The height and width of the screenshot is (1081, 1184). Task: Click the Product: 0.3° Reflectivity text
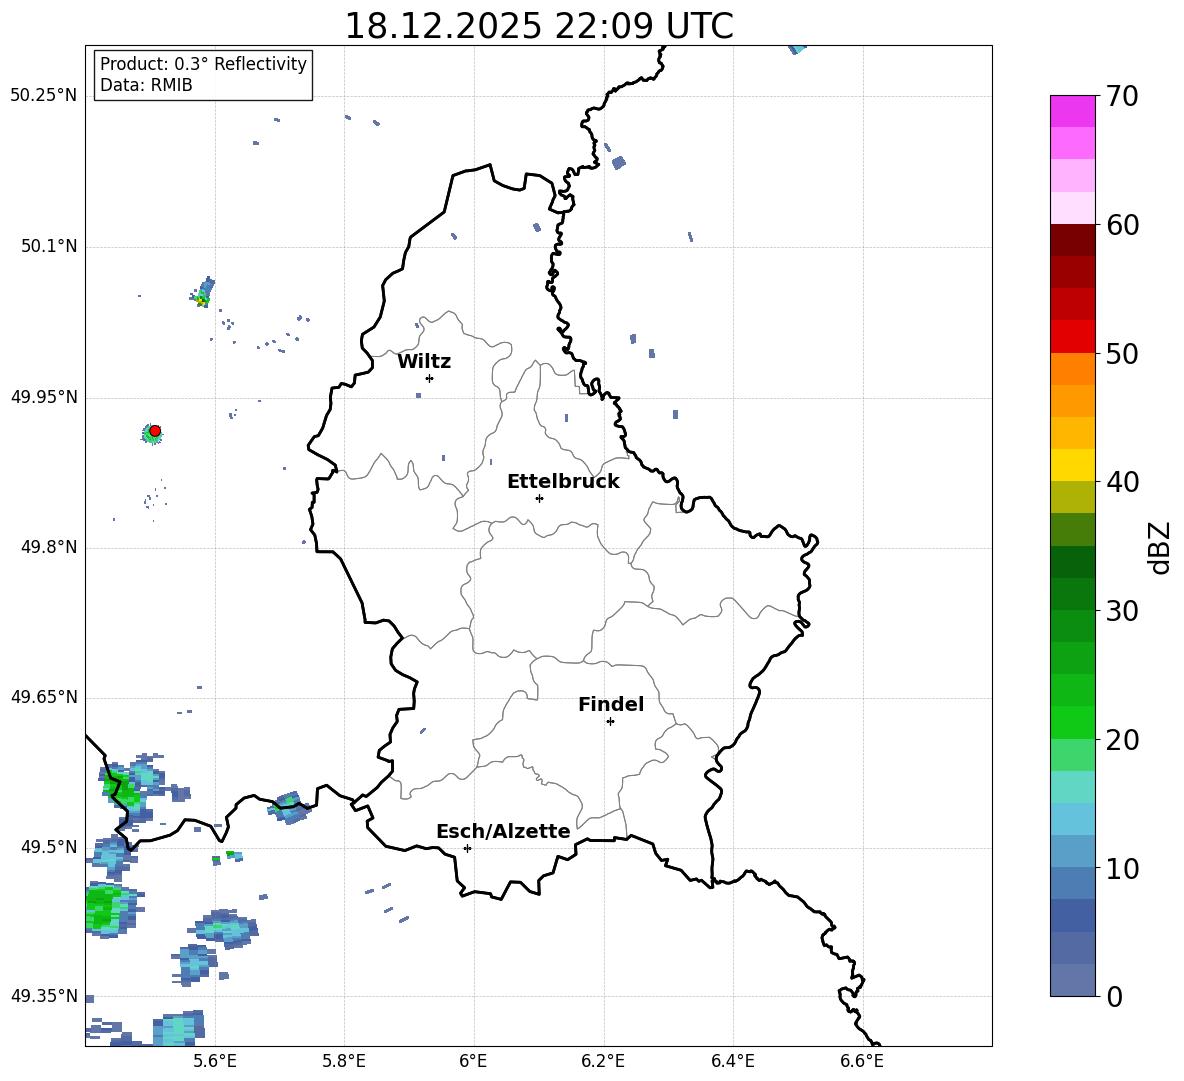coord(203,64)
